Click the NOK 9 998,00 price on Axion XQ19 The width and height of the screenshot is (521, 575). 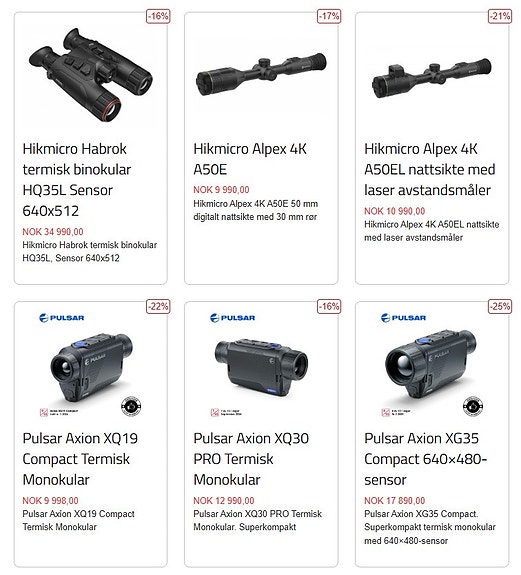point(50,501)
